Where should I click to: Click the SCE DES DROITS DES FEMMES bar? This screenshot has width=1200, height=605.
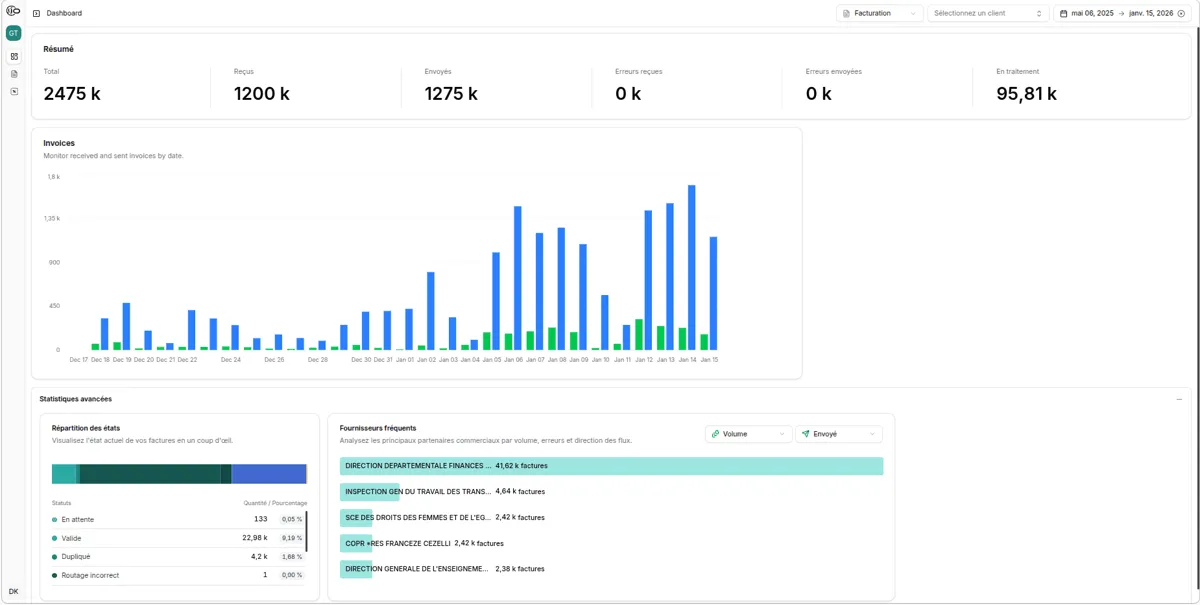356,518
